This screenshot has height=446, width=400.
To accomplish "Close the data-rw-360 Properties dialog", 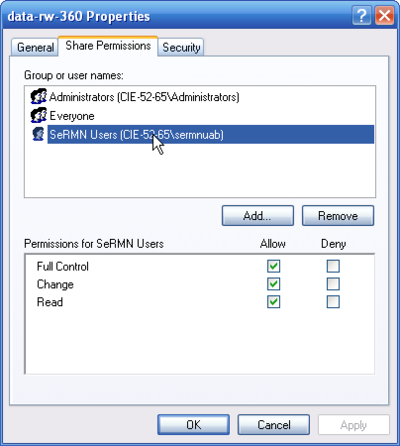I will [x=384, y=15].
